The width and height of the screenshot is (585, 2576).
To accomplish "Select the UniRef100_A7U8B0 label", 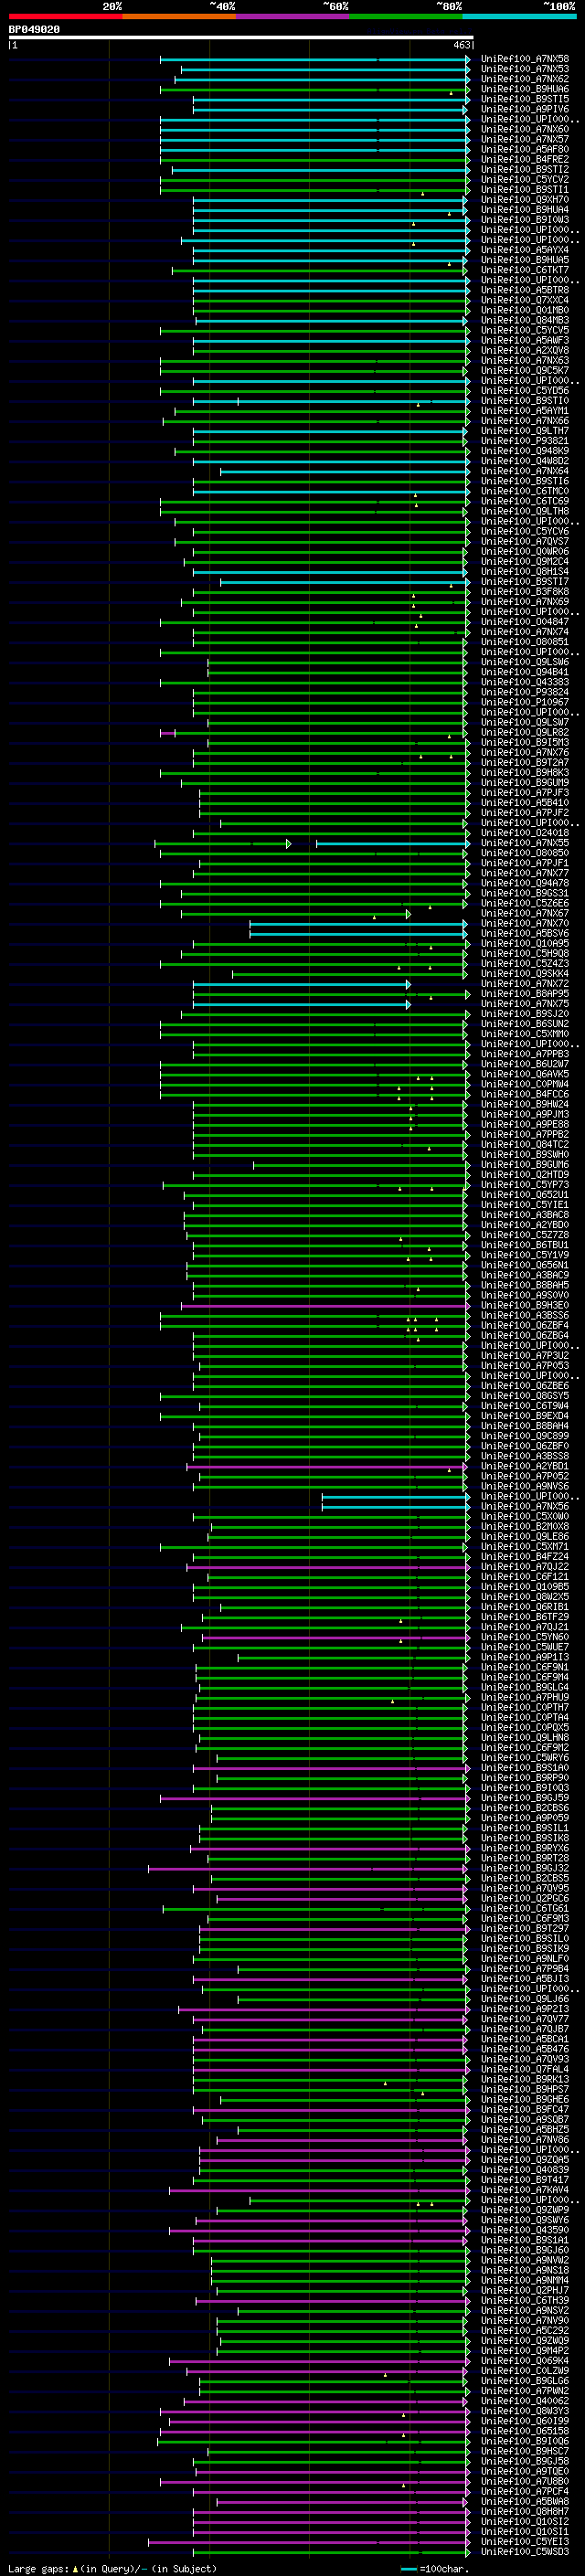I will pos(525,2480).
